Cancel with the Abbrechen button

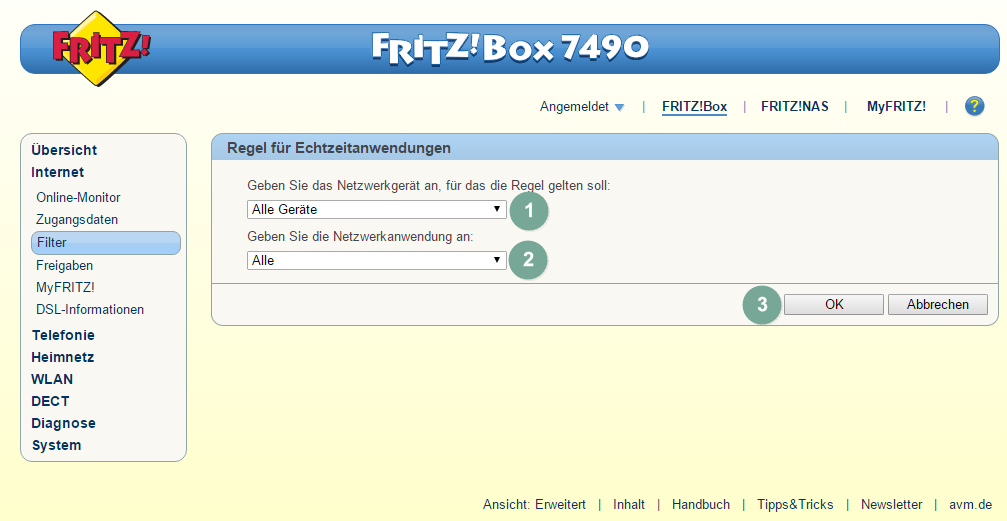(937, 305)
